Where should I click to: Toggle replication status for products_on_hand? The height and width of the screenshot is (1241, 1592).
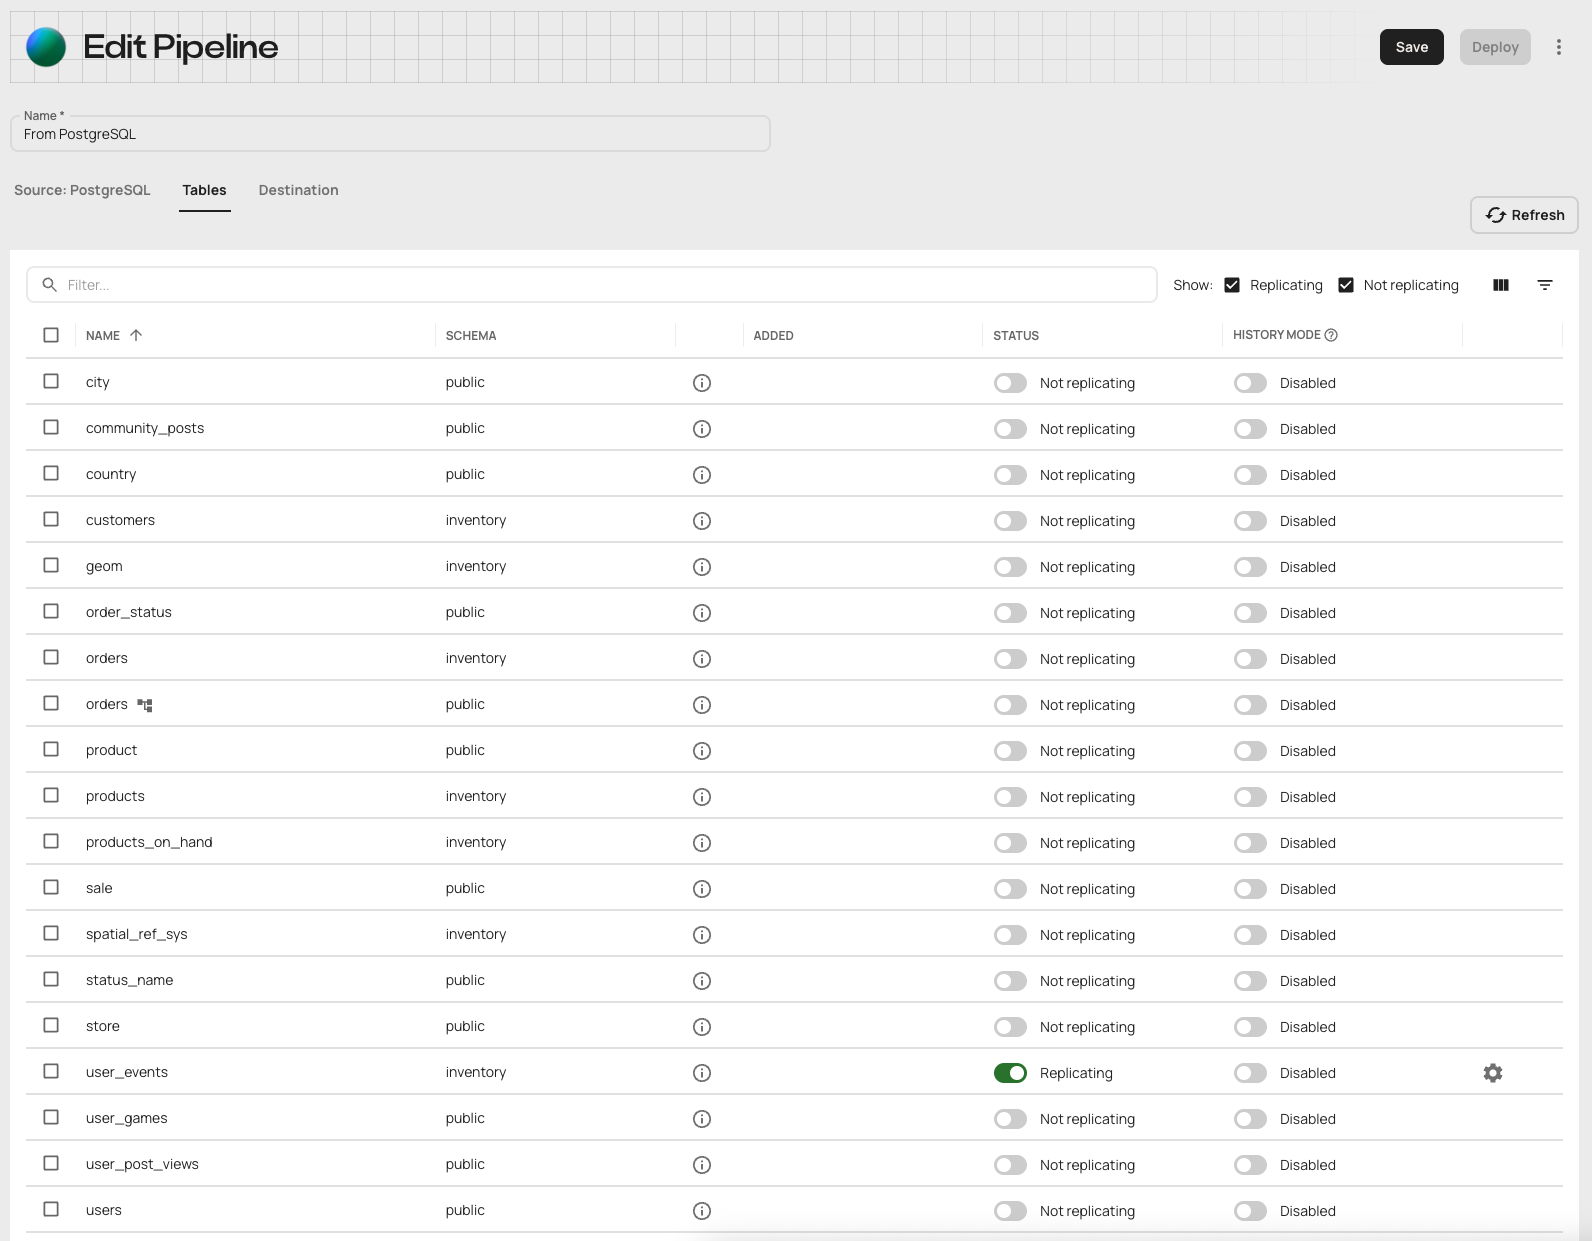(x=1010, y=843)
